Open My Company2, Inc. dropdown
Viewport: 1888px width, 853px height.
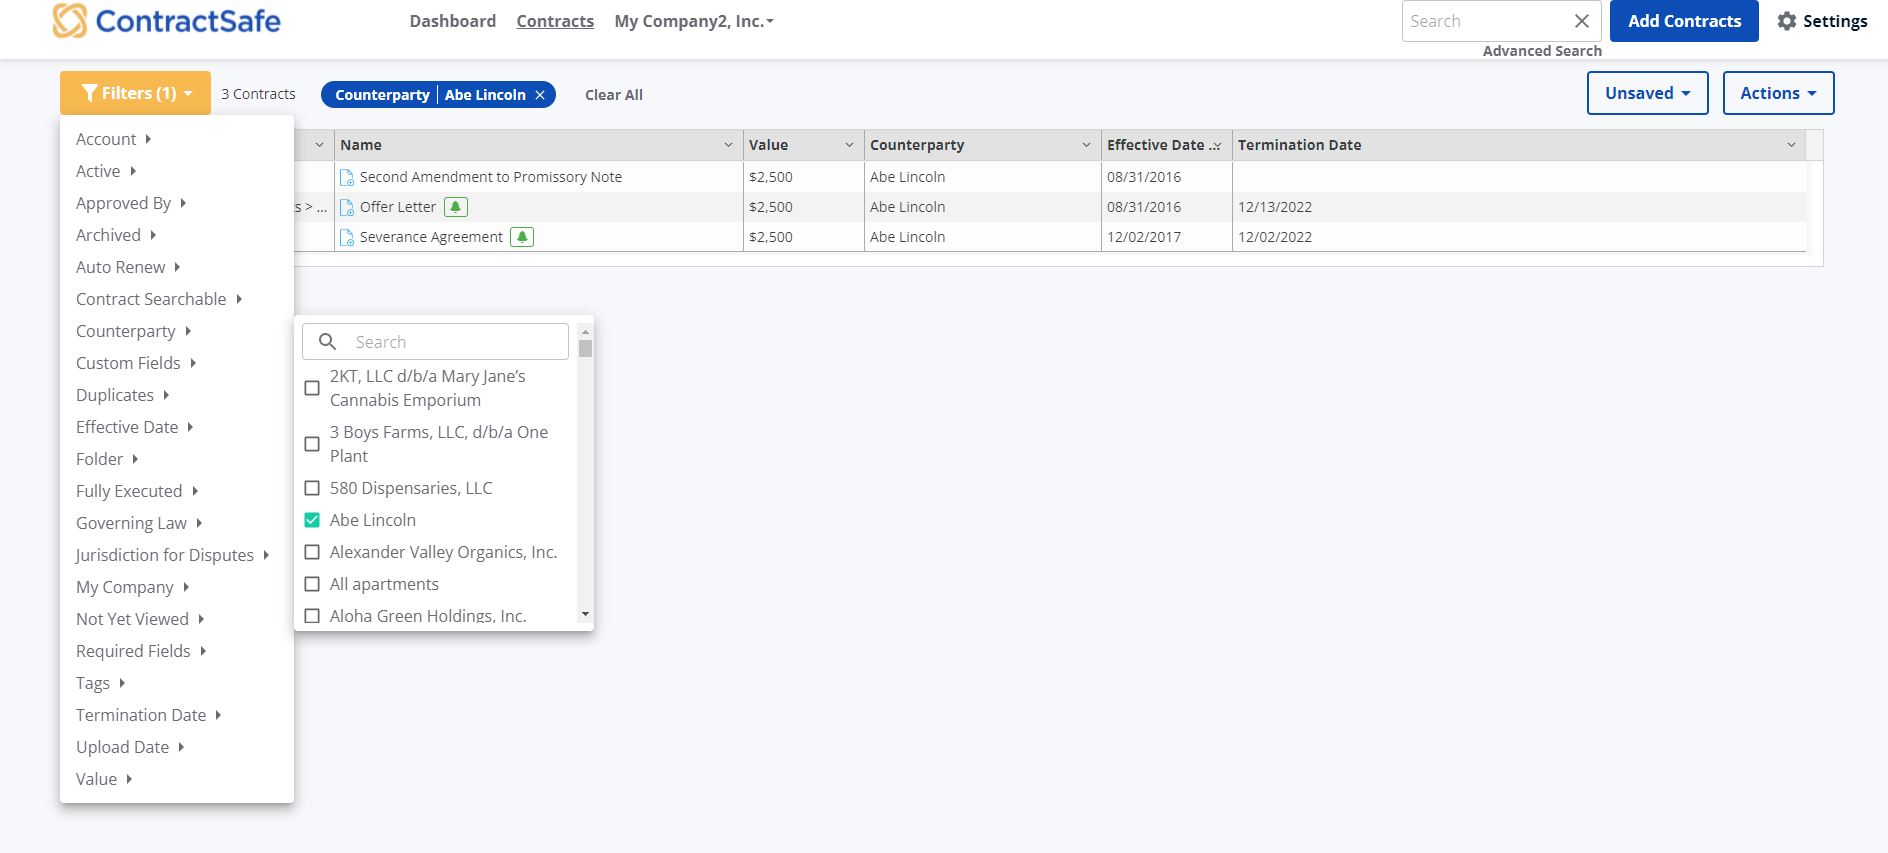694,21
